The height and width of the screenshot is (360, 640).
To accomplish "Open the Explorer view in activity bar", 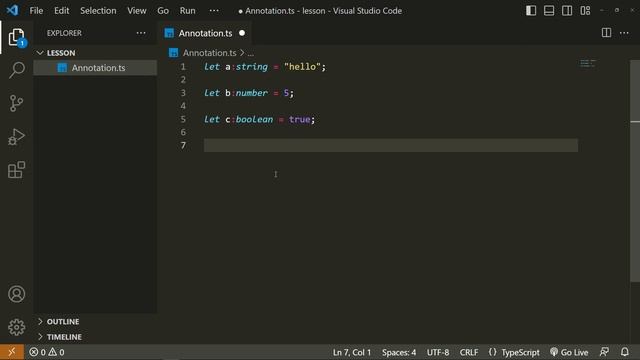I will pyautogui.click(x=16, y=37).
